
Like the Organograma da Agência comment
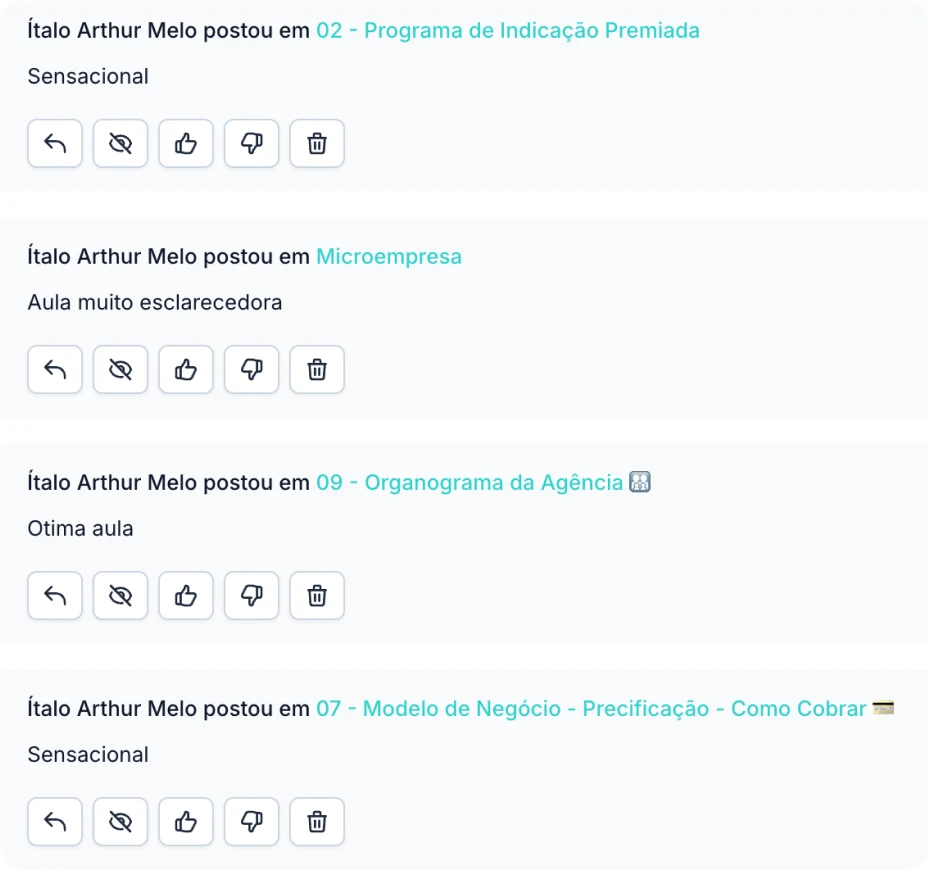point(186,596)
